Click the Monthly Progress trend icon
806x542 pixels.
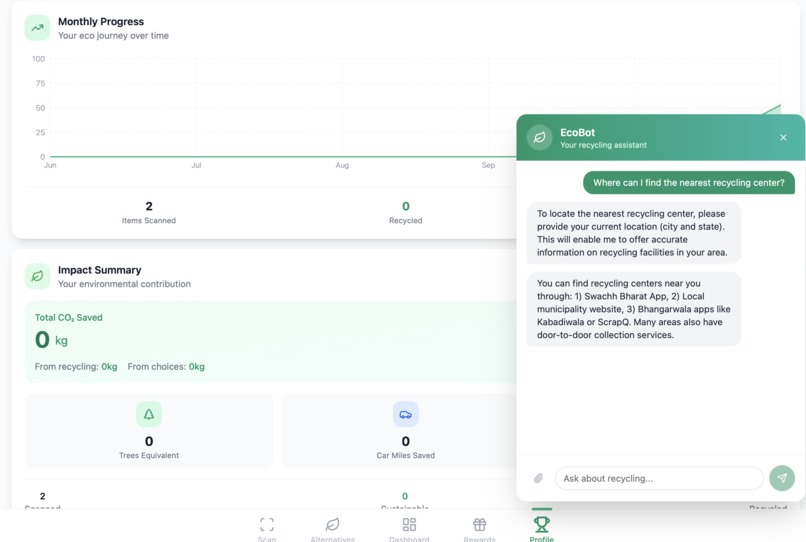coord(38,28)
